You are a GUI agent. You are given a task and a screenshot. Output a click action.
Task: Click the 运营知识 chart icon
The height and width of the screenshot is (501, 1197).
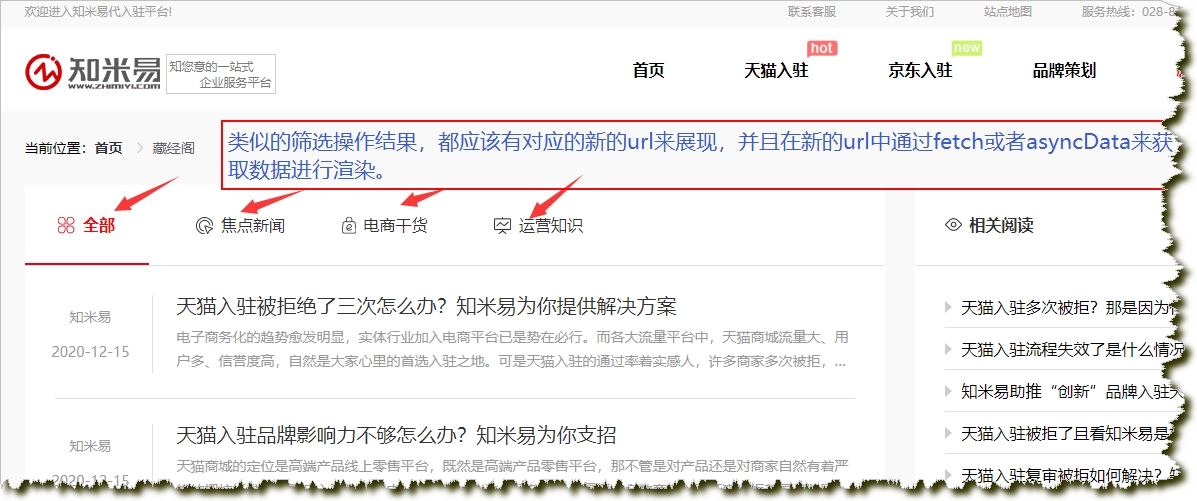point(503,226)
